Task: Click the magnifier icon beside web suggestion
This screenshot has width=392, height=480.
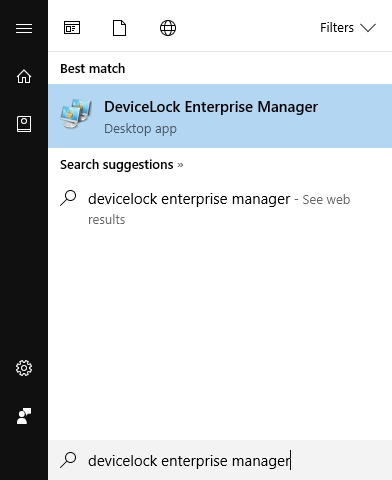Action: pos(68,198)
